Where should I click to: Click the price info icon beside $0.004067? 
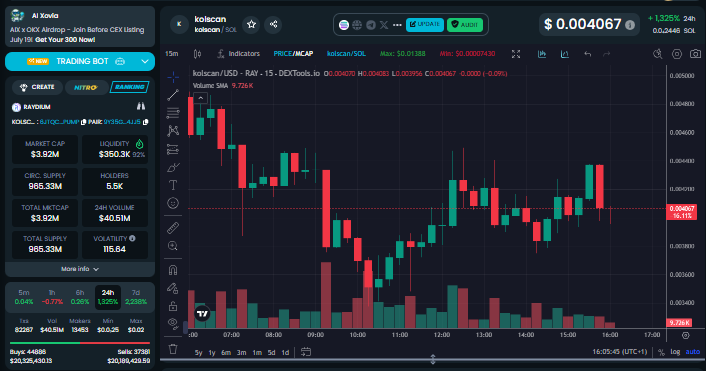click(x=630, y=25)
